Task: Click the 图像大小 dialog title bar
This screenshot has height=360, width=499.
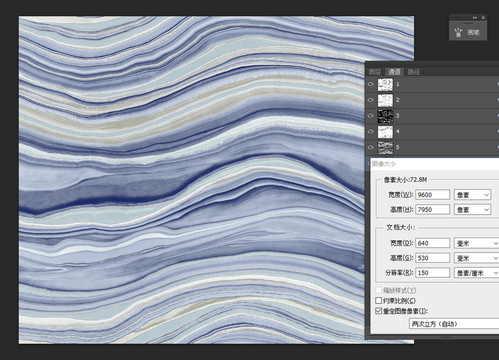Action: (435, 164)
